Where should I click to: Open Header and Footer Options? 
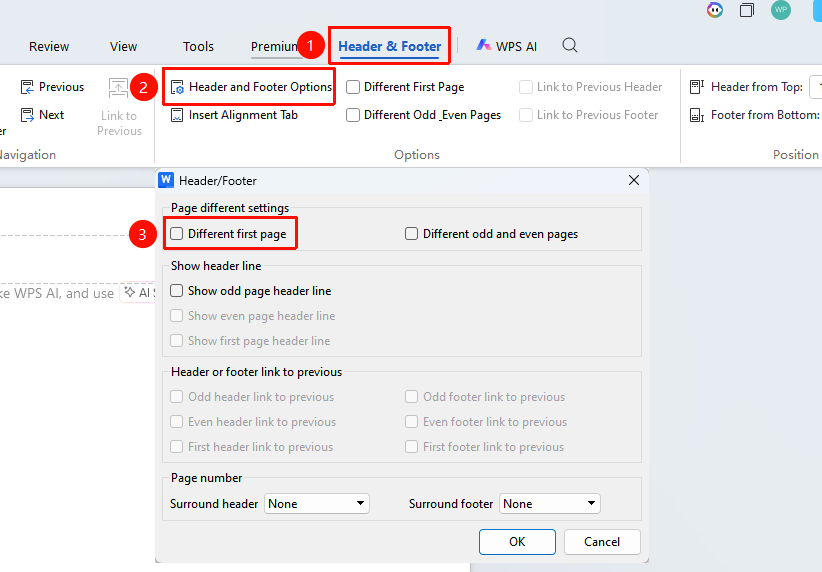252,87
